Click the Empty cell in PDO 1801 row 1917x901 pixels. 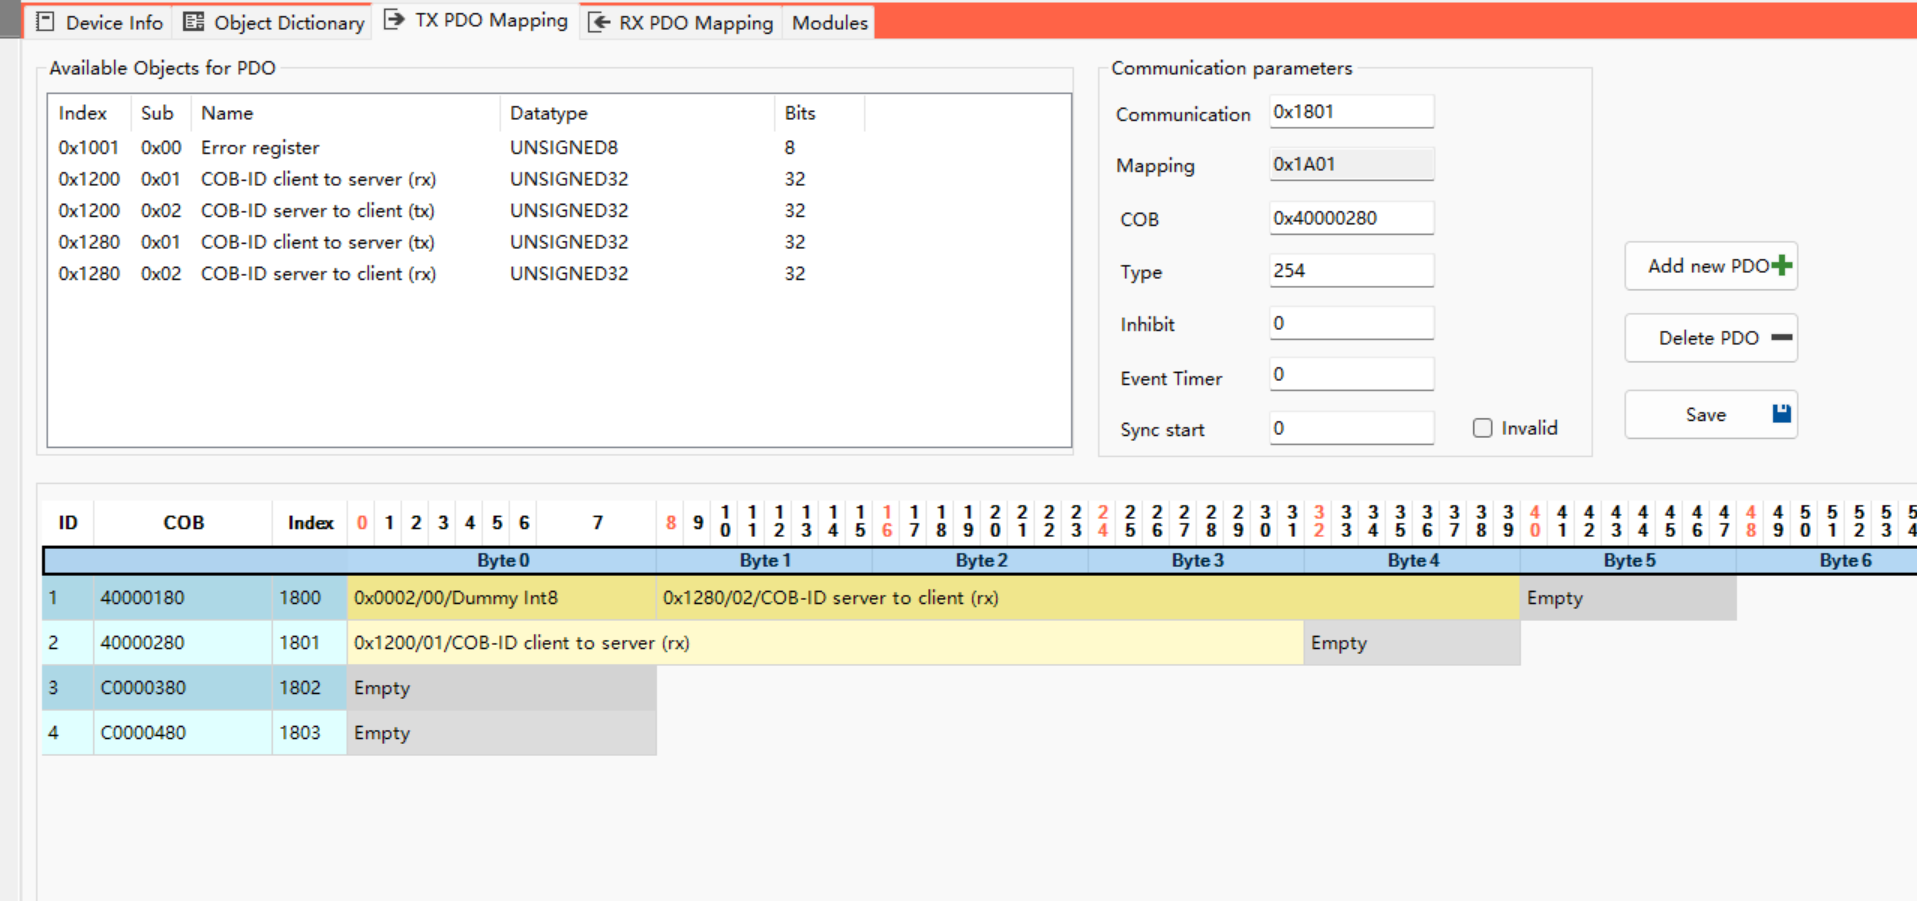tap(1412, 643)
